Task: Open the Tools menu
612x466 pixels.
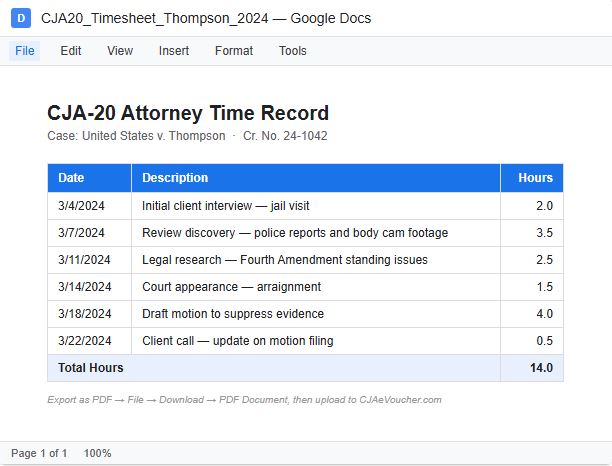Action: click(x=292, y=51)
